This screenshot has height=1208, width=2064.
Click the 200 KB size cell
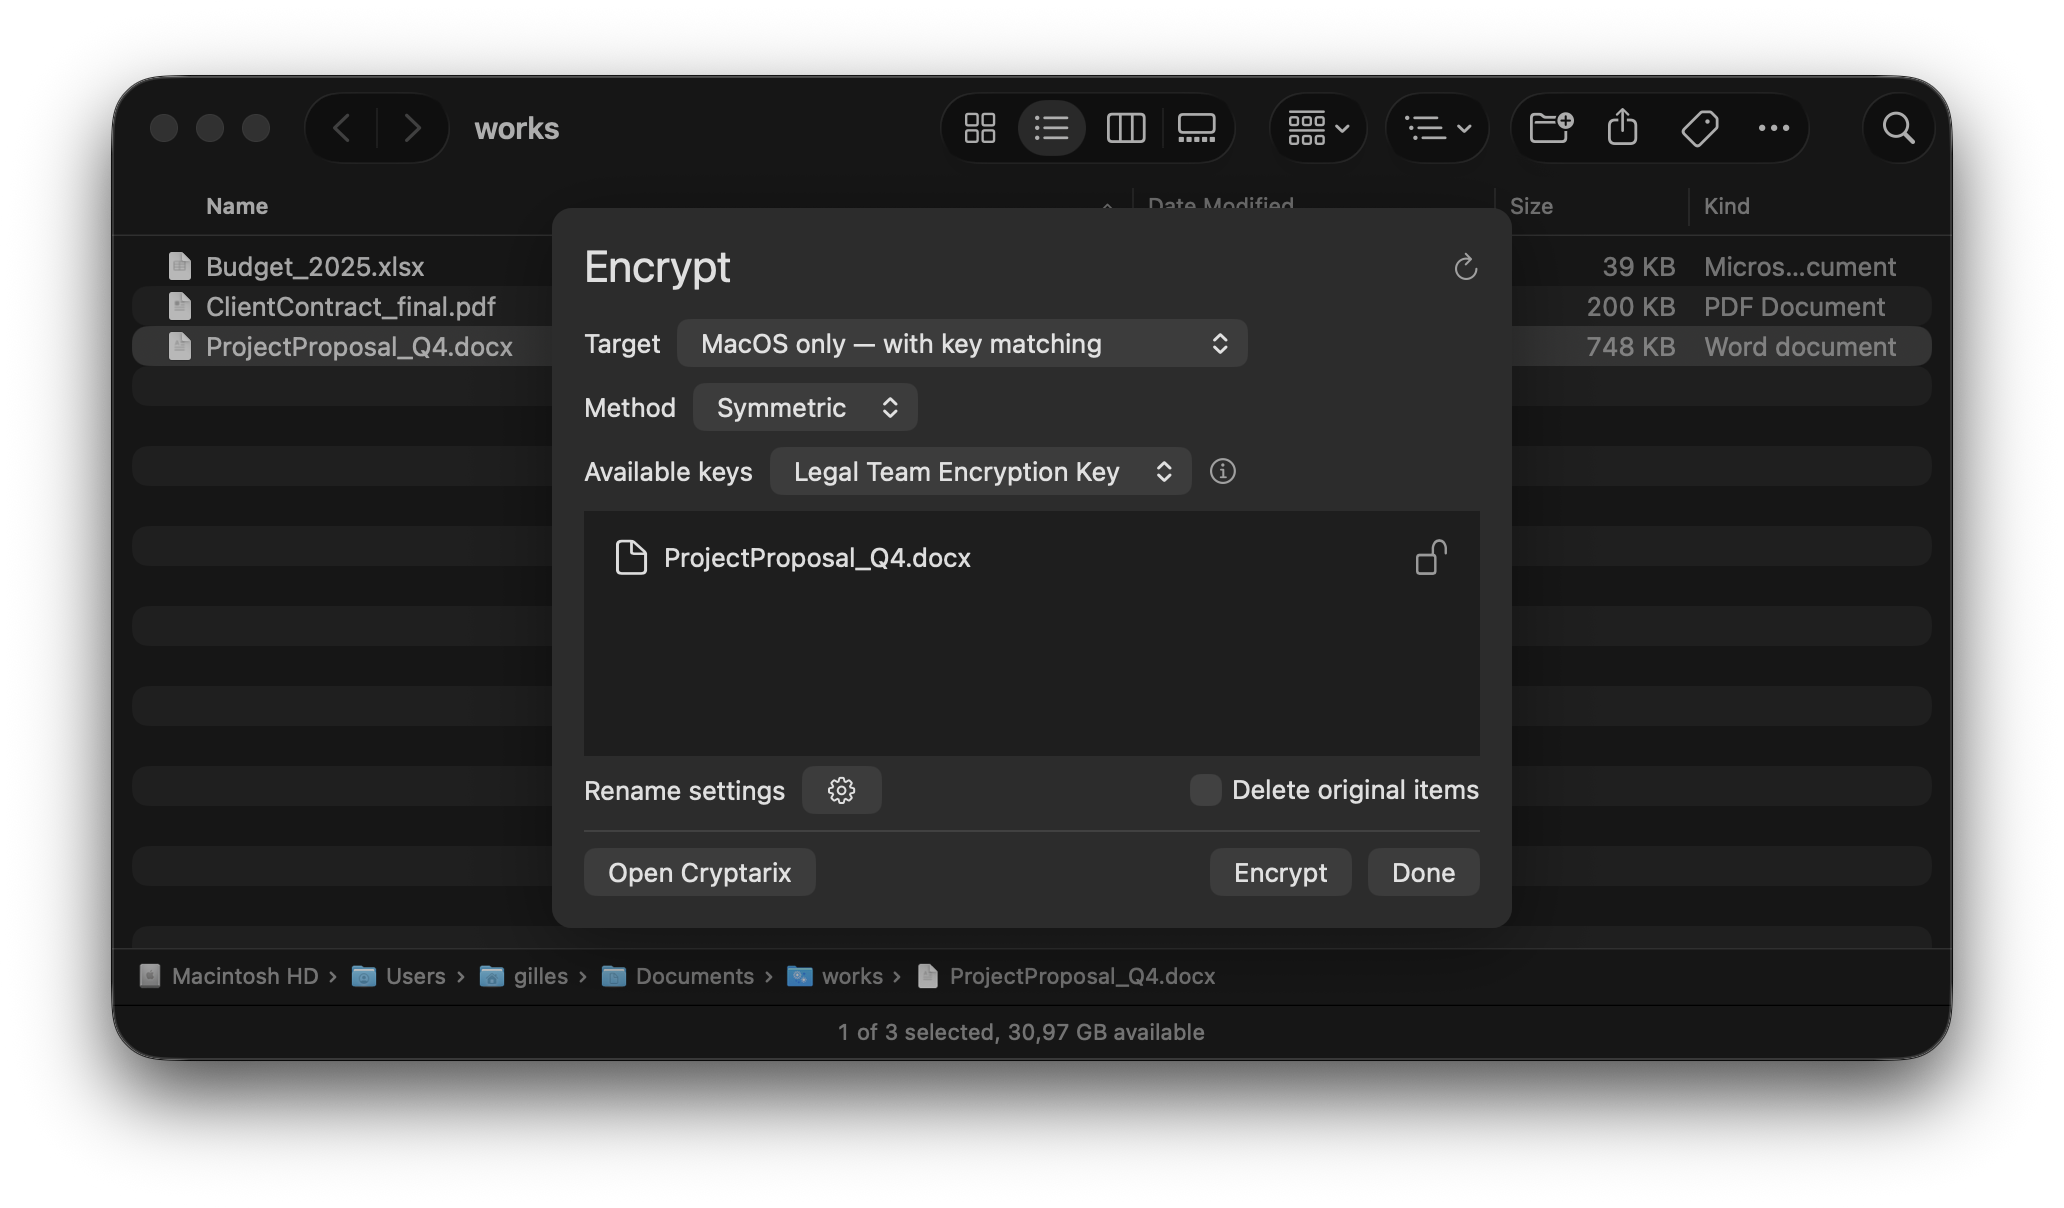[x=1630, y=307]
